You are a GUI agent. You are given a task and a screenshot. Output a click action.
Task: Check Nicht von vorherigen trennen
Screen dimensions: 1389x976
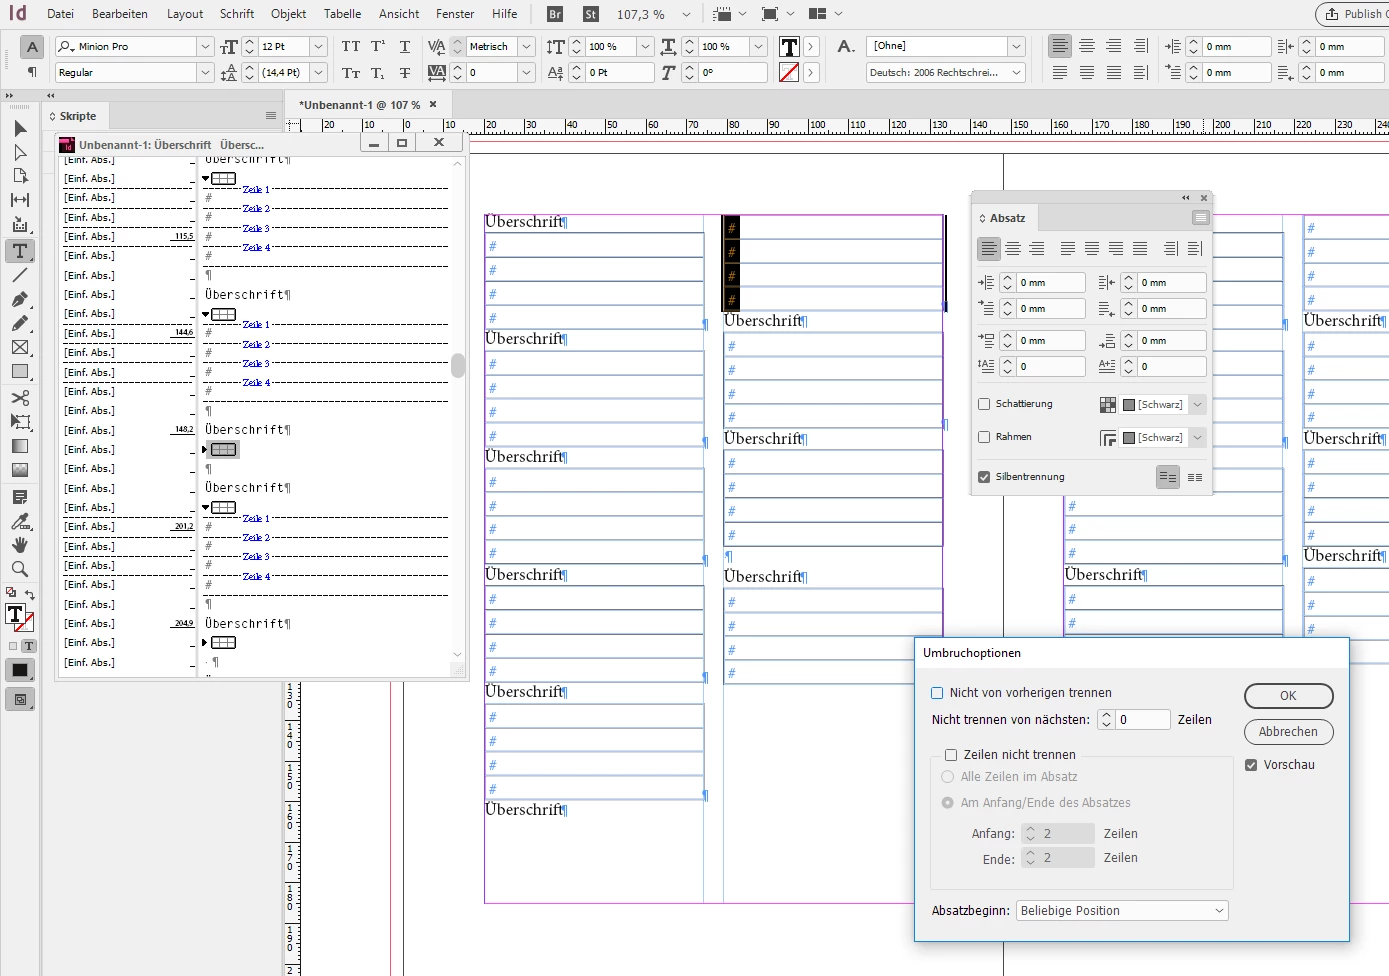pos(937,692)
